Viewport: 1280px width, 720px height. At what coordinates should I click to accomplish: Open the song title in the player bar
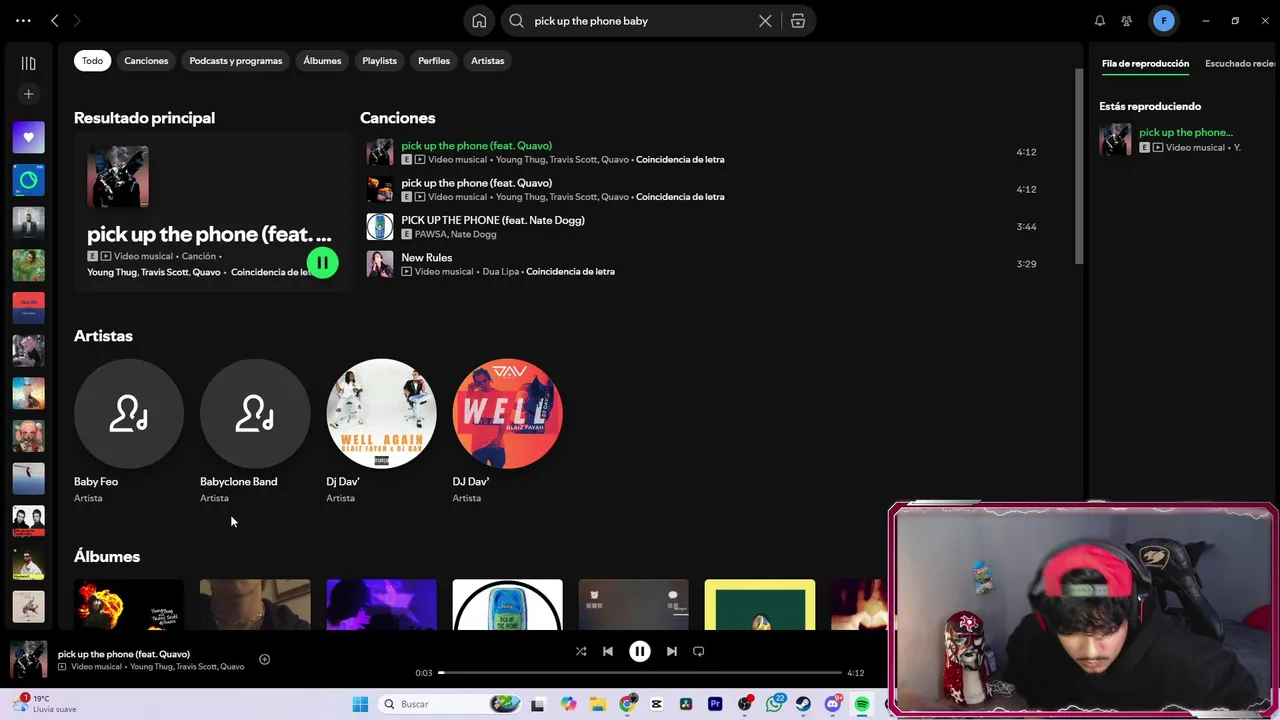pyautogui.click(x=124, y=654)
